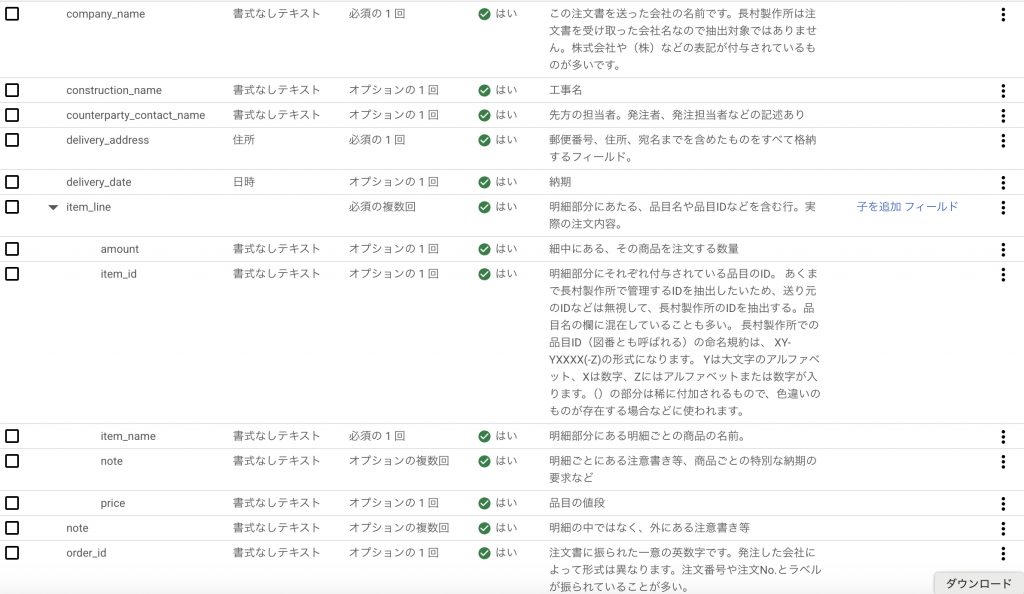Tick the order_id row checkbox
The image size is (1024, 594).
pyautogui.click(x=12, y=553)
